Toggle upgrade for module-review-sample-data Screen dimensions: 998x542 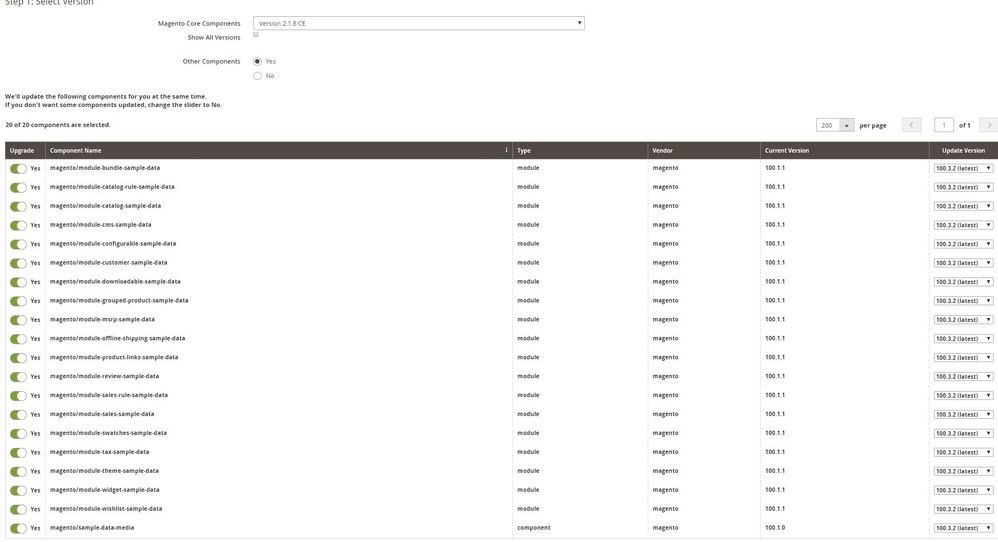(x=18, y=377)
